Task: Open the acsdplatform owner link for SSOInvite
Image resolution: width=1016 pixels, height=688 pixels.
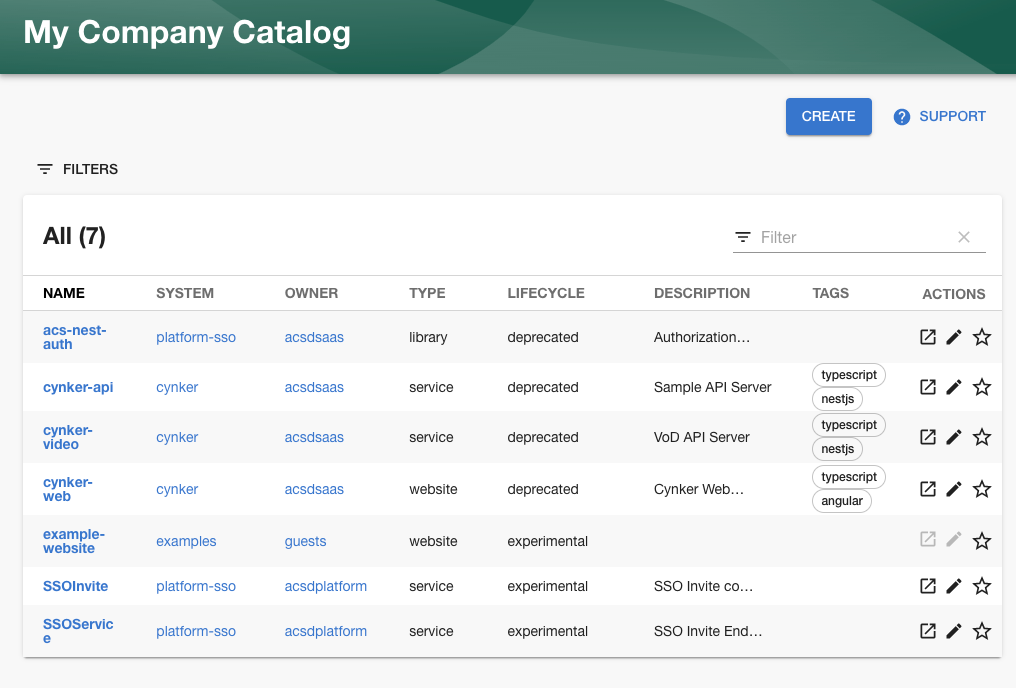Action: (326, 586)
